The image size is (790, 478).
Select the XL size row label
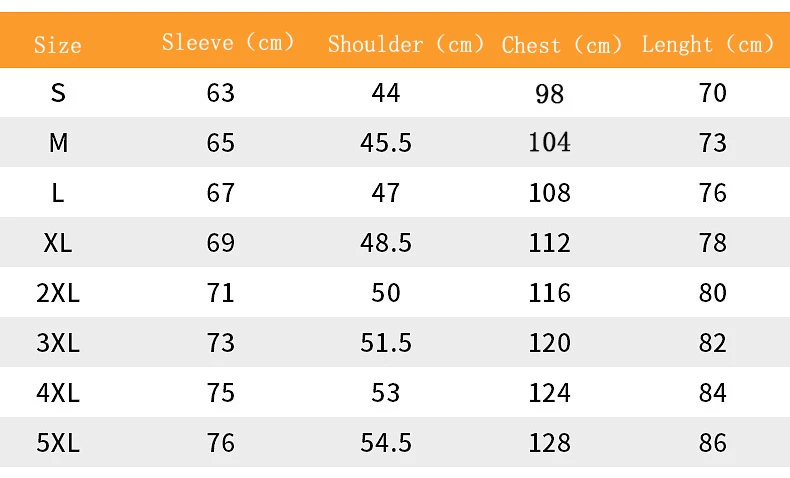point(58,243)
